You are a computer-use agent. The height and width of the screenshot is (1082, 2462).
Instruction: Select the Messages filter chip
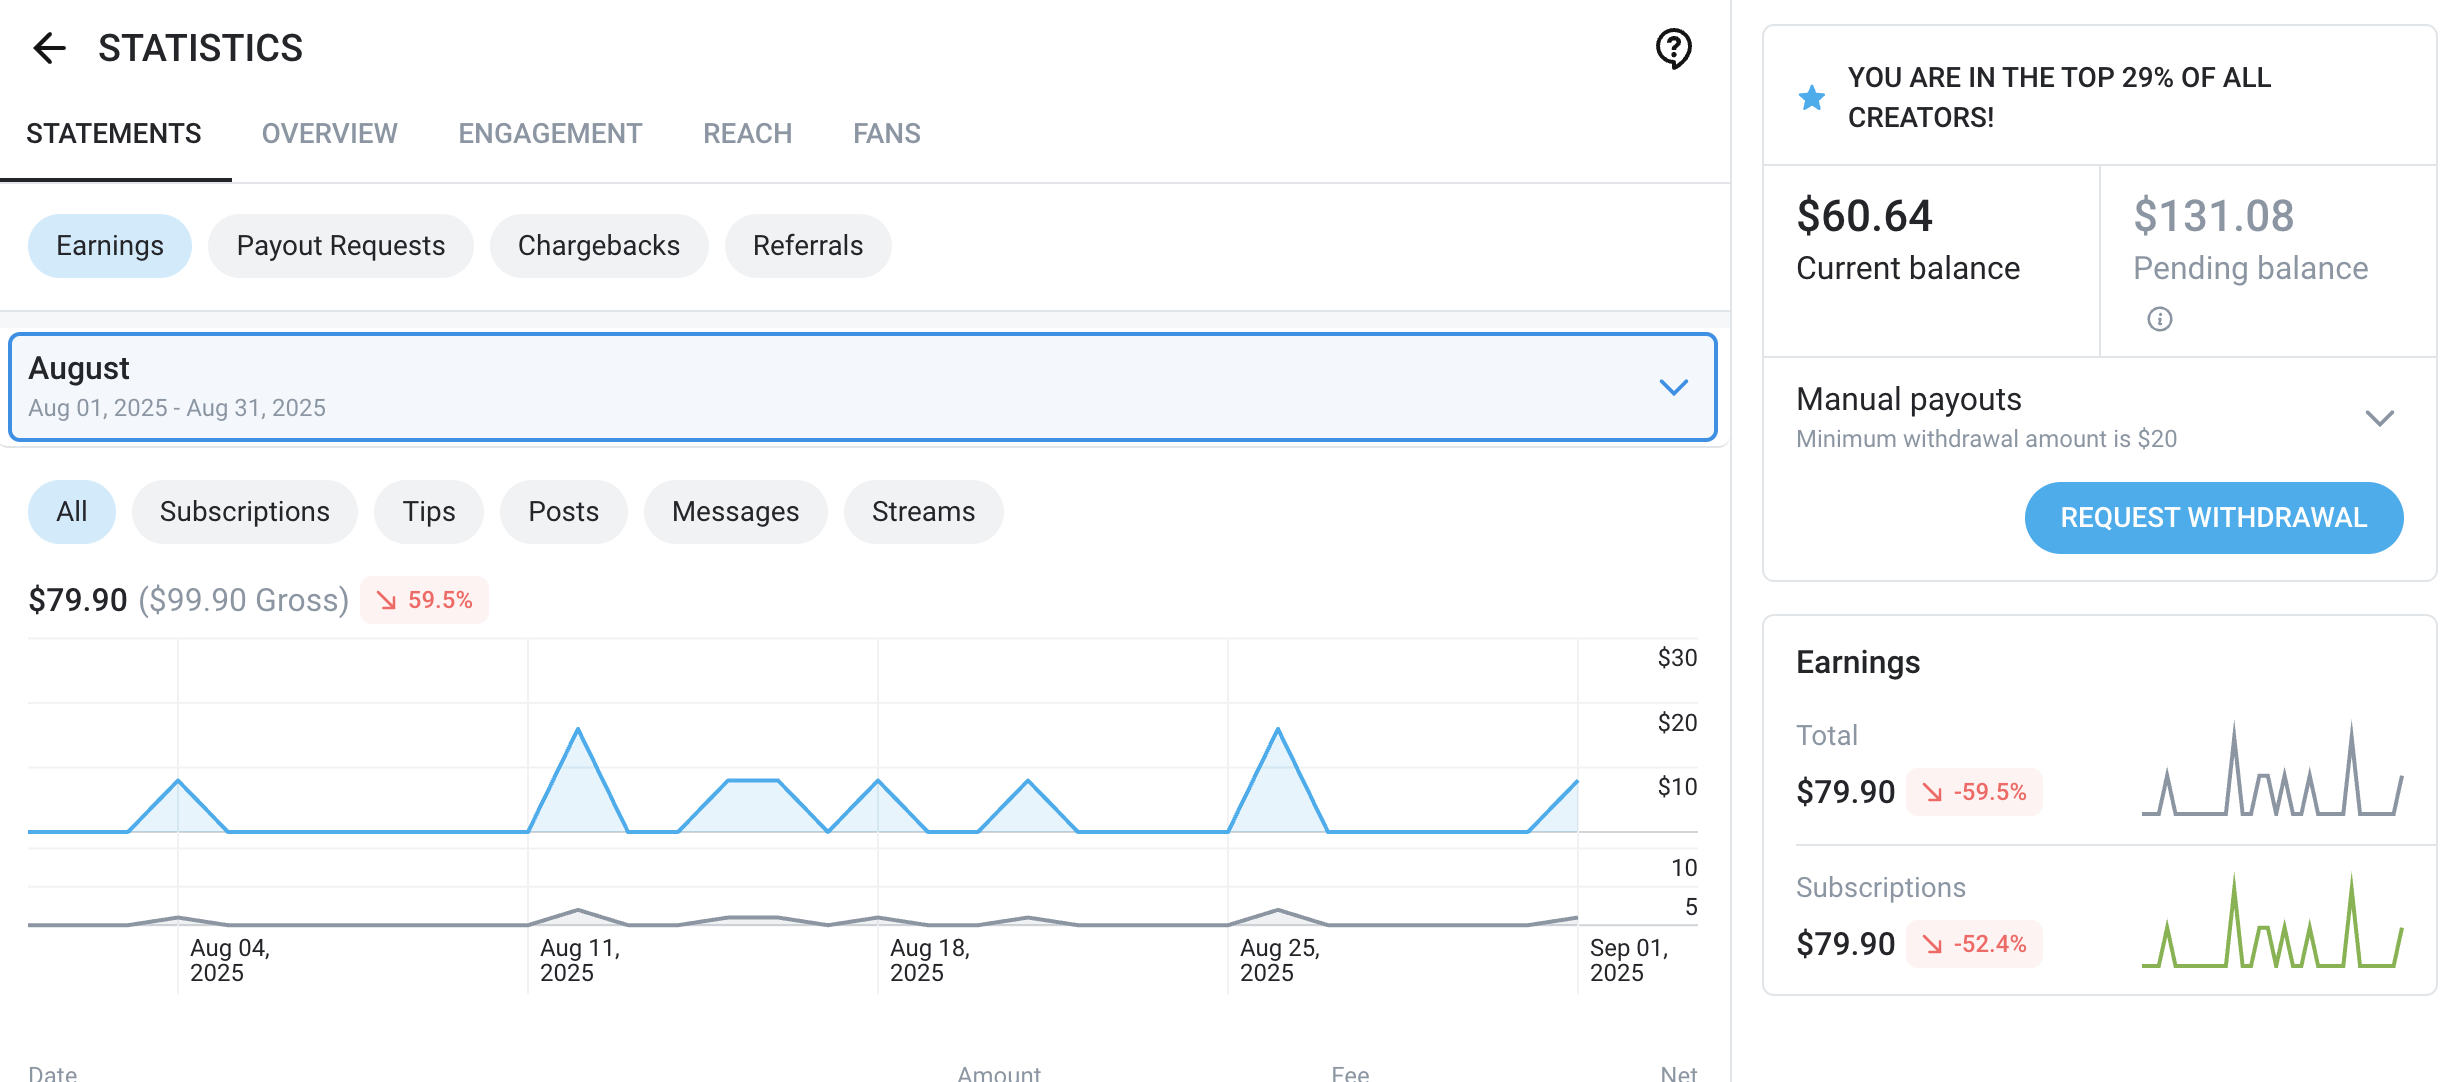coord(736,511)
